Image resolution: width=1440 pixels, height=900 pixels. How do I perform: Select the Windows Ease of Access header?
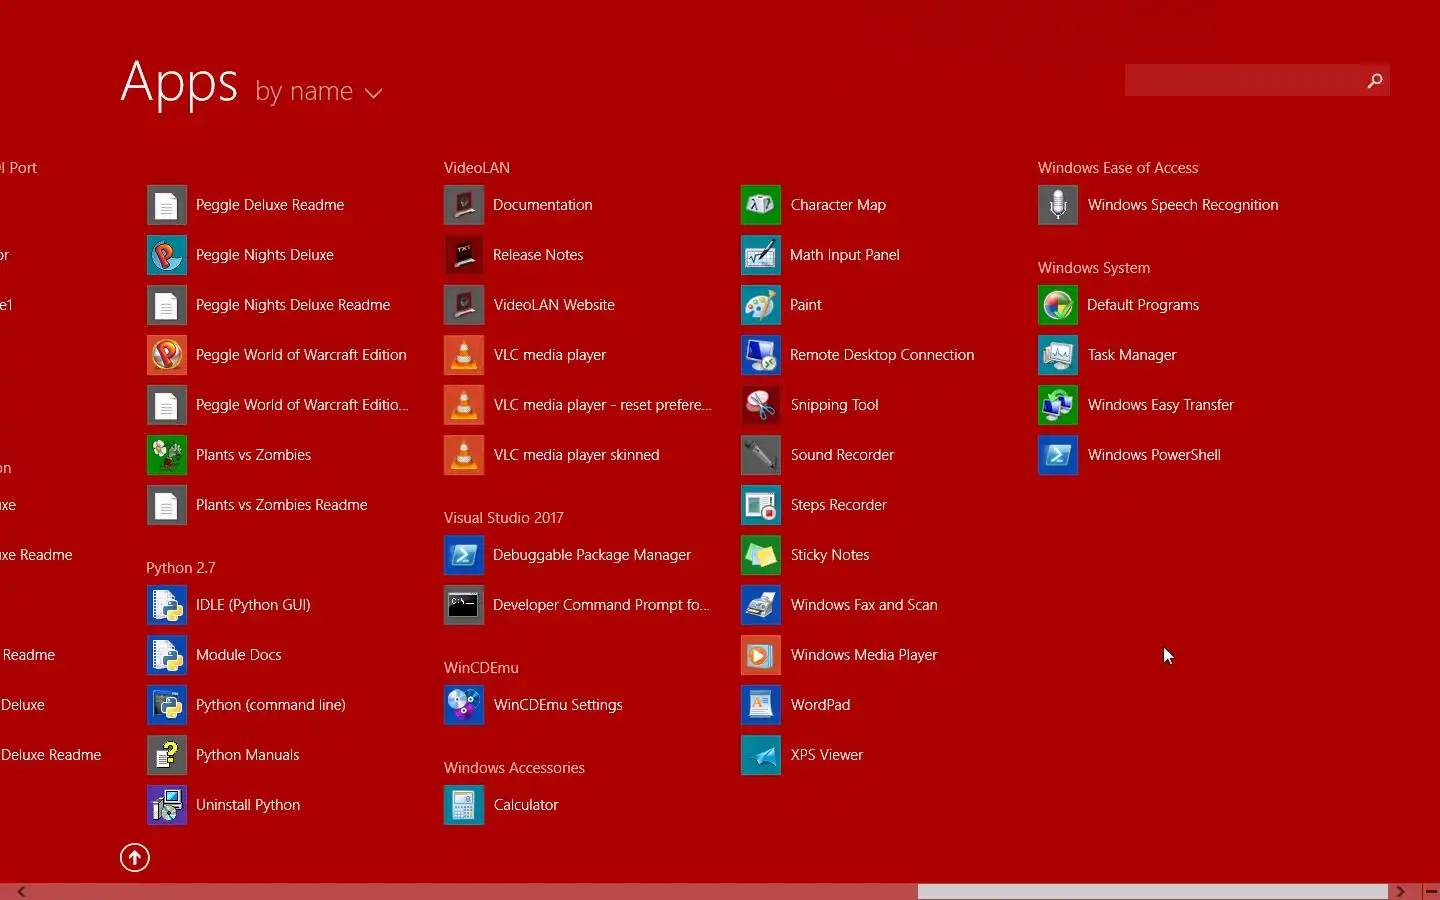[1118, 168]
